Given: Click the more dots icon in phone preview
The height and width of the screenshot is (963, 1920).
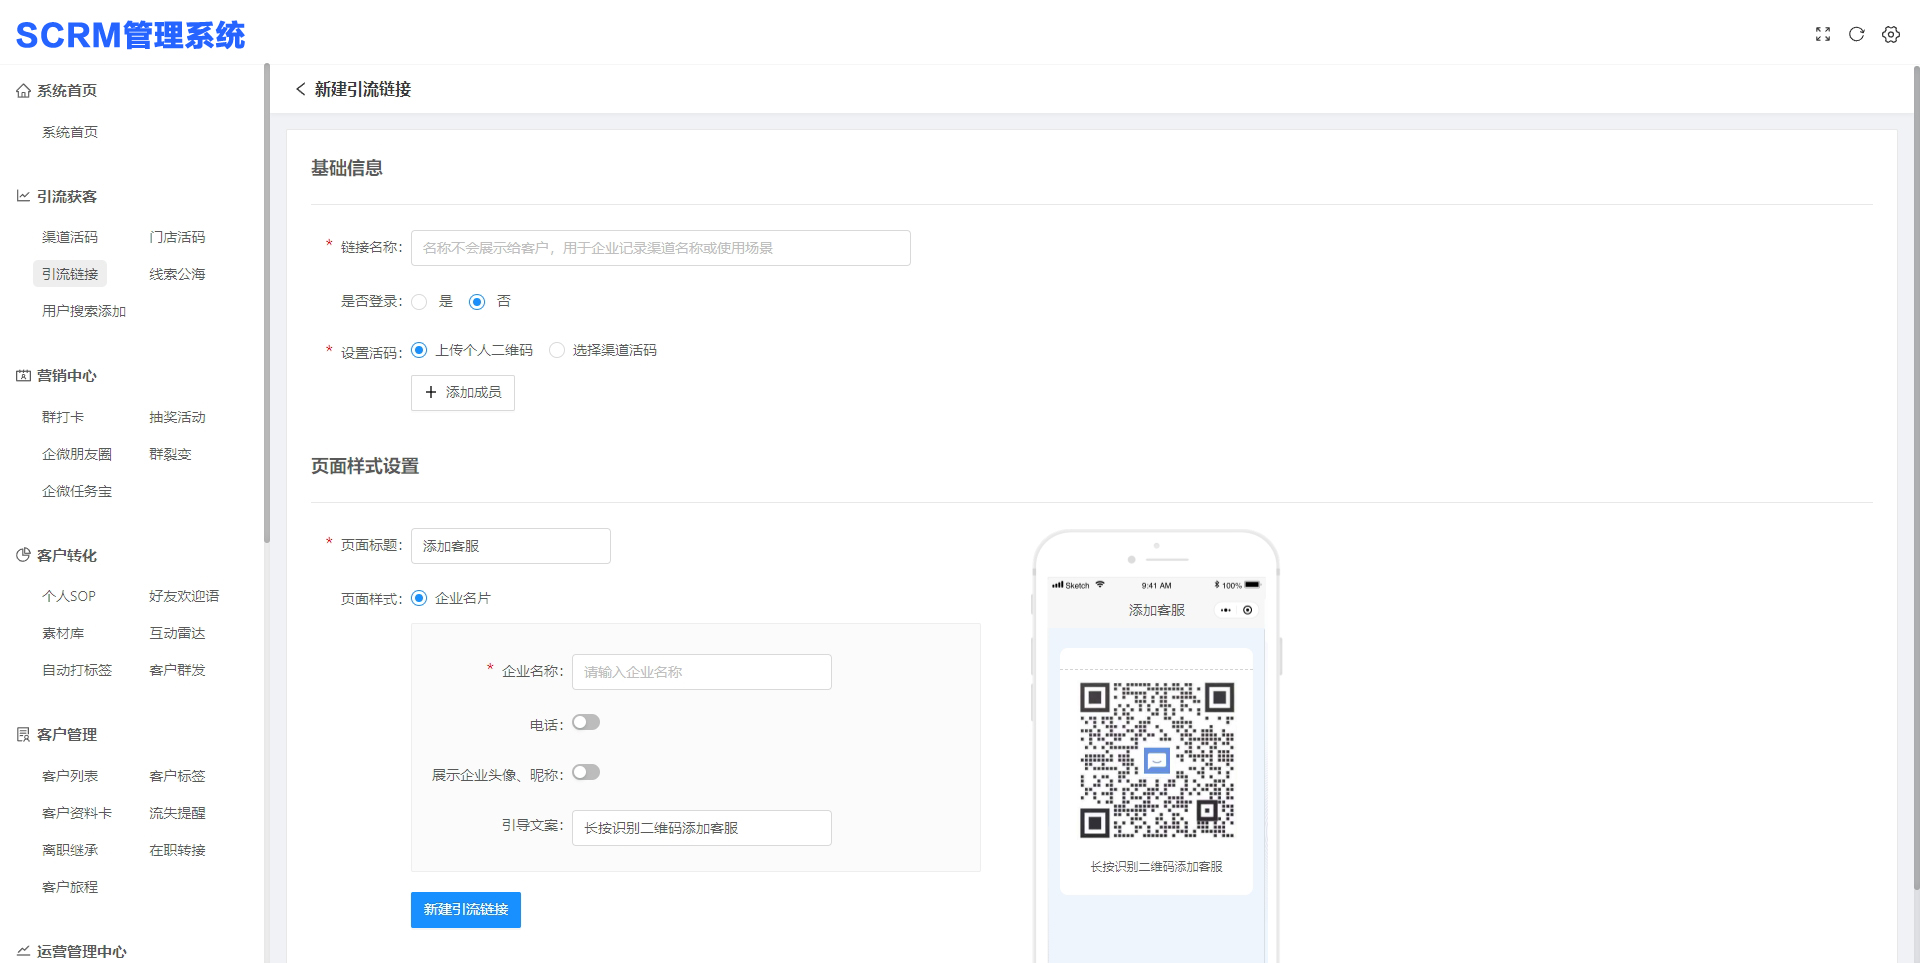Looking at the screenshot, I should (x=1226, y=610).
